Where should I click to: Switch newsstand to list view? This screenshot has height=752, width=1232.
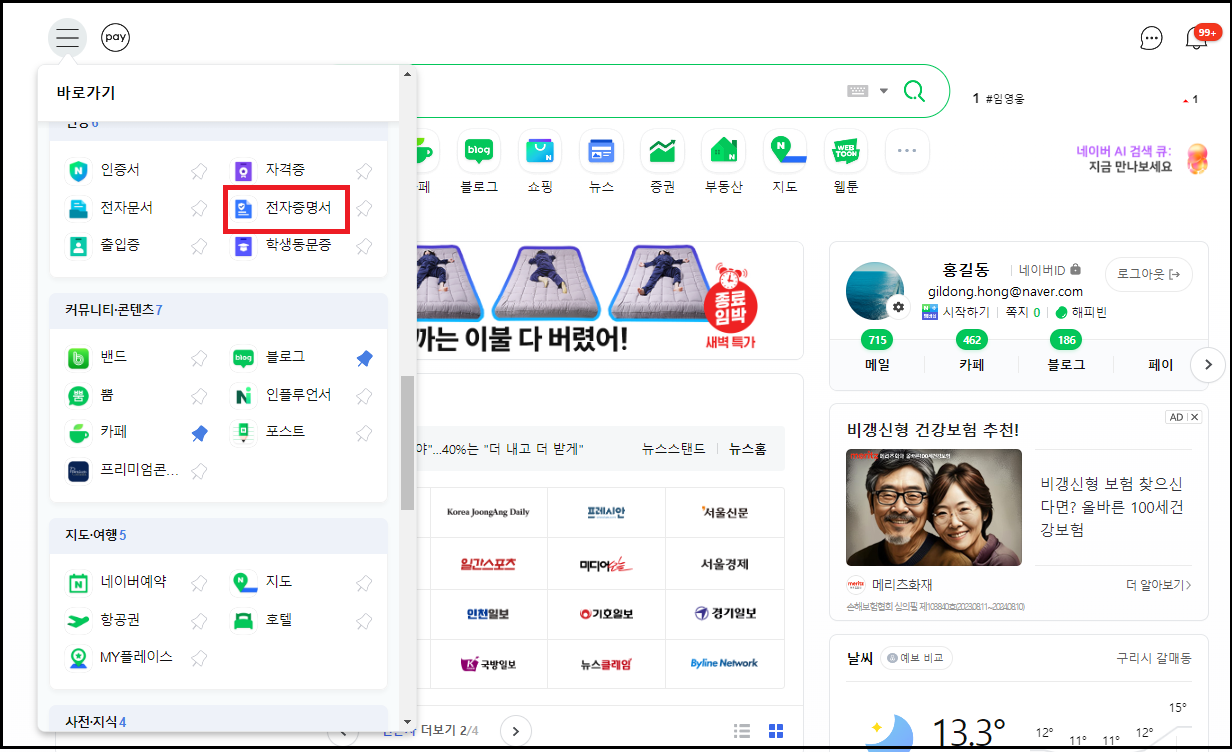[x=741, y=731]
